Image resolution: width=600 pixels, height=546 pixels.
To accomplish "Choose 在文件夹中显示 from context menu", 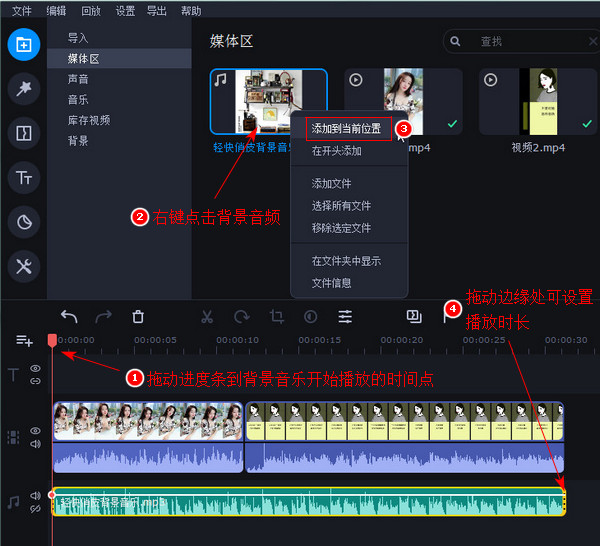I will [346, 261].
